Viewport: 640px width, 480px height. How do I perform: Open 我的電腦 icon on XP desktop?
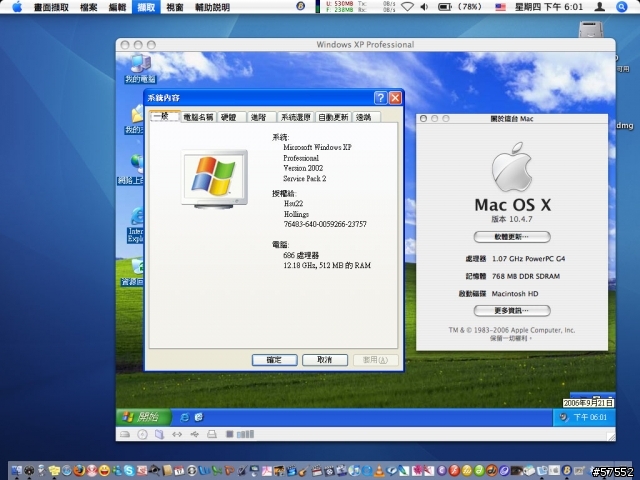(x=140, y=68)
